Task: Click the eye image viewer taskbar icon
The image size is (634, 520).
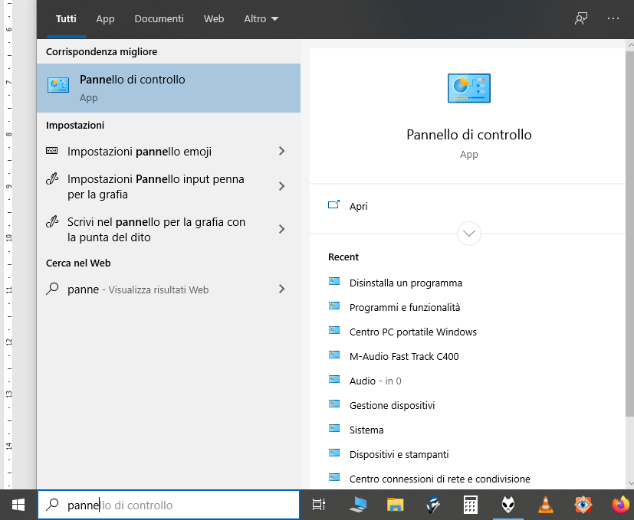Action: (583, 505)
